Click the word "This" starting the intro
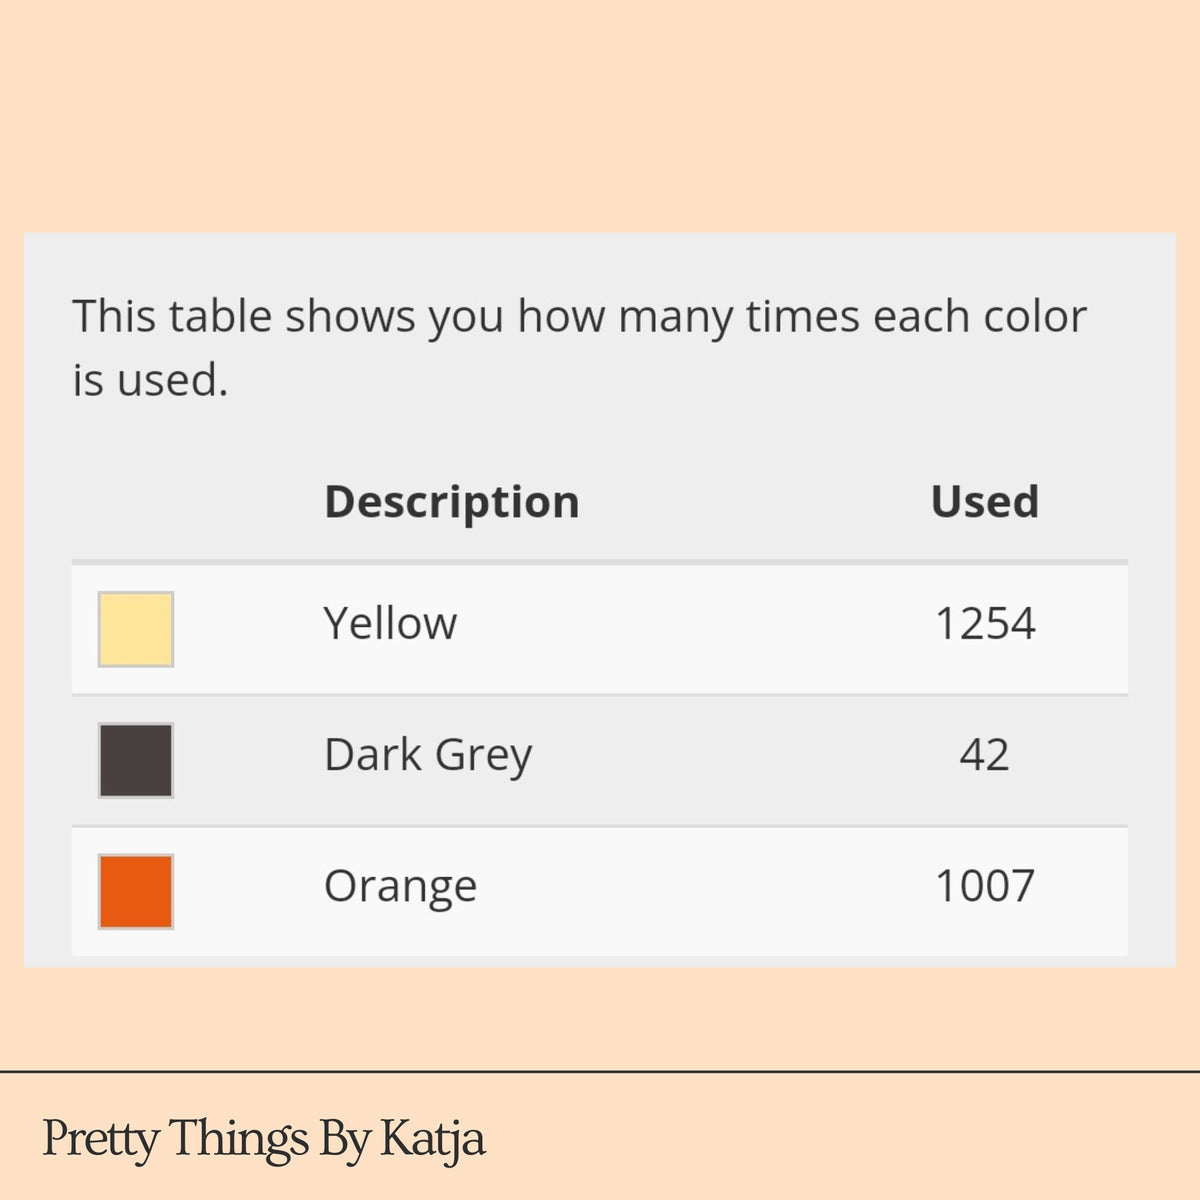 (114, 317)
